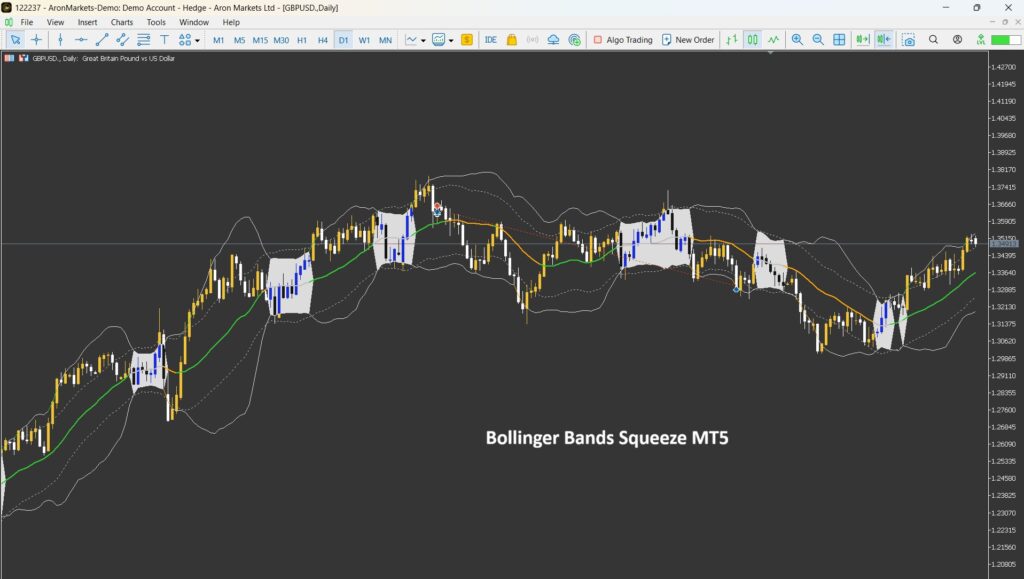
Task: Expand the indicators list dropdown arrow
Action: [x=451, y=41]
